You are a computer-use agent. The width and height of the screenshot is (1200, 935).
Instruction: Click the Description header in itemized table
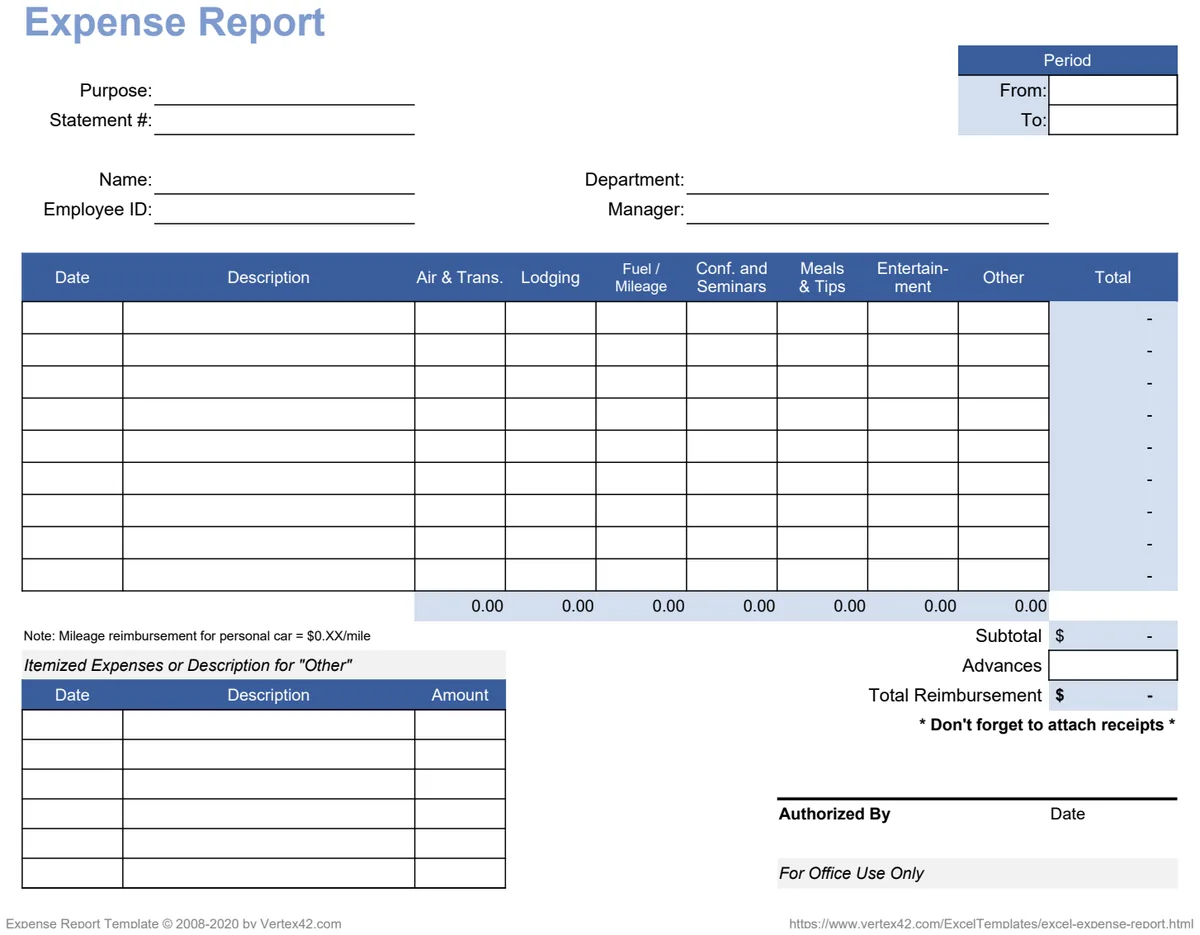pyautogui.click(x=268, y=695)
